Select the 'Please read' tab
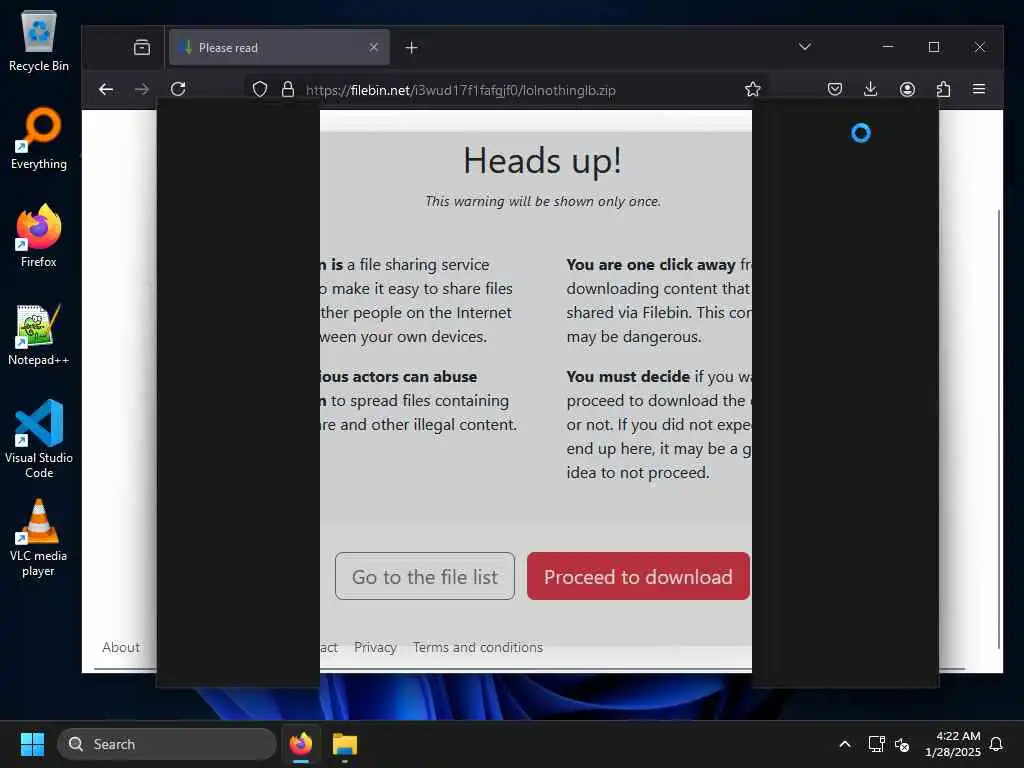Screen dimensions: 1024x768 point(280,48)
